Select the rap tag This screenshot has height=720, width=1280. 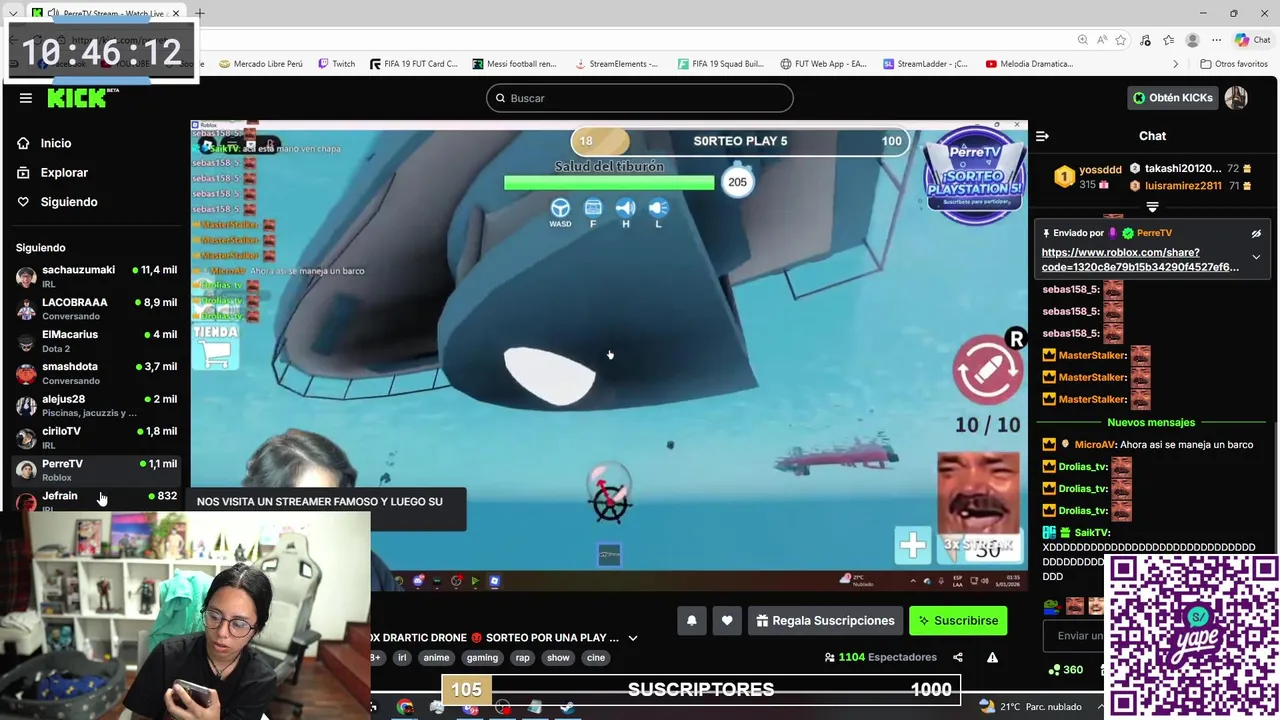pos(522,657)
